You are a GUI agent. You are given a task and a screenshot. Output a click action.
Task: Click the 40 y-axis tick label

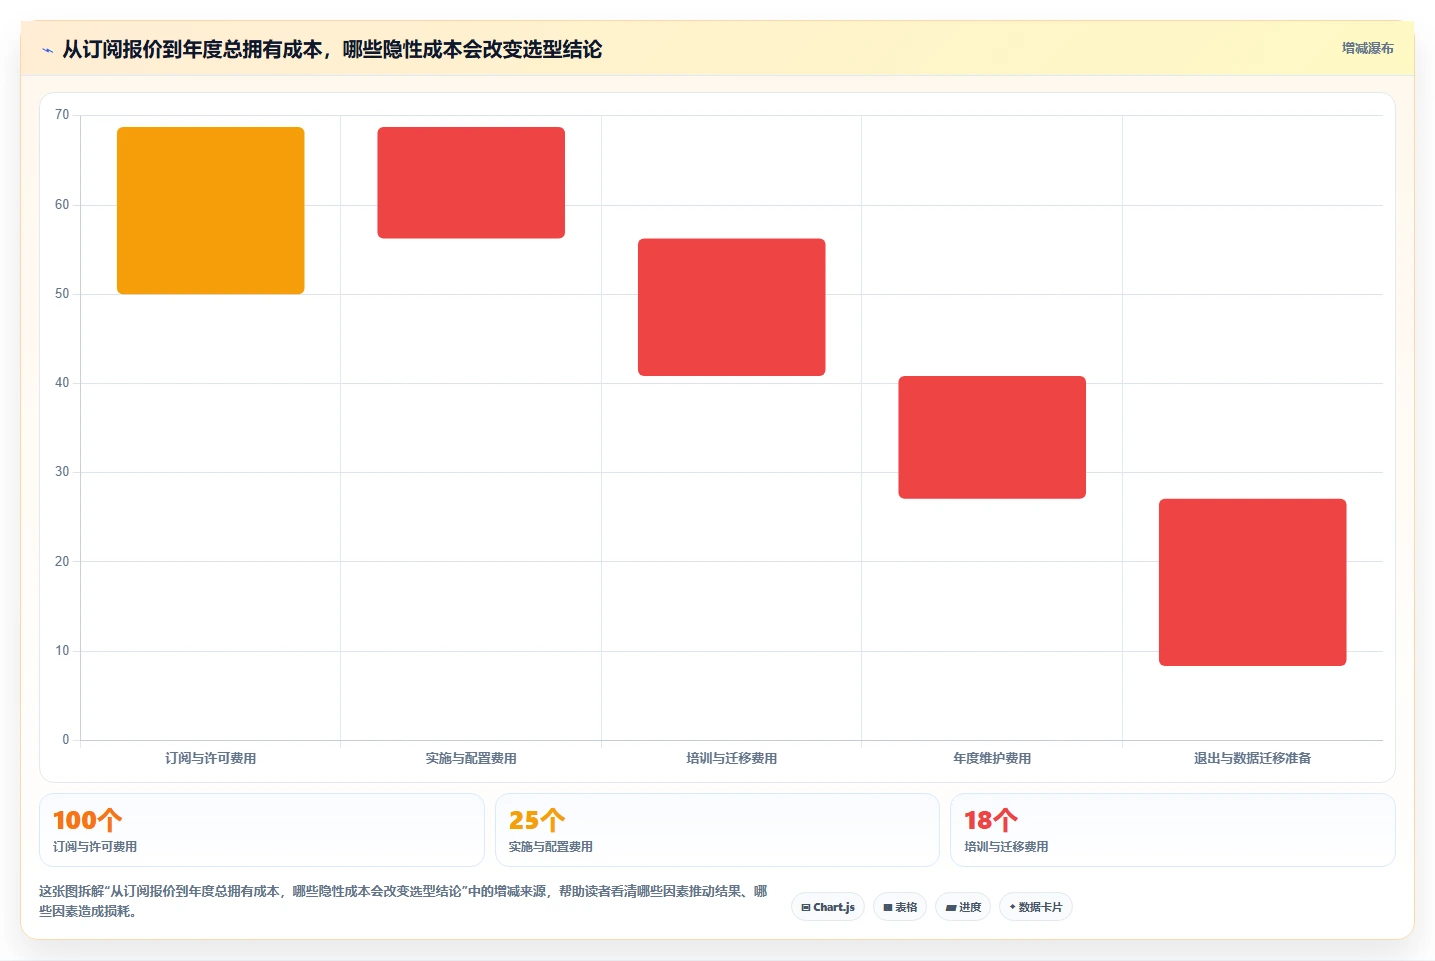62,383
